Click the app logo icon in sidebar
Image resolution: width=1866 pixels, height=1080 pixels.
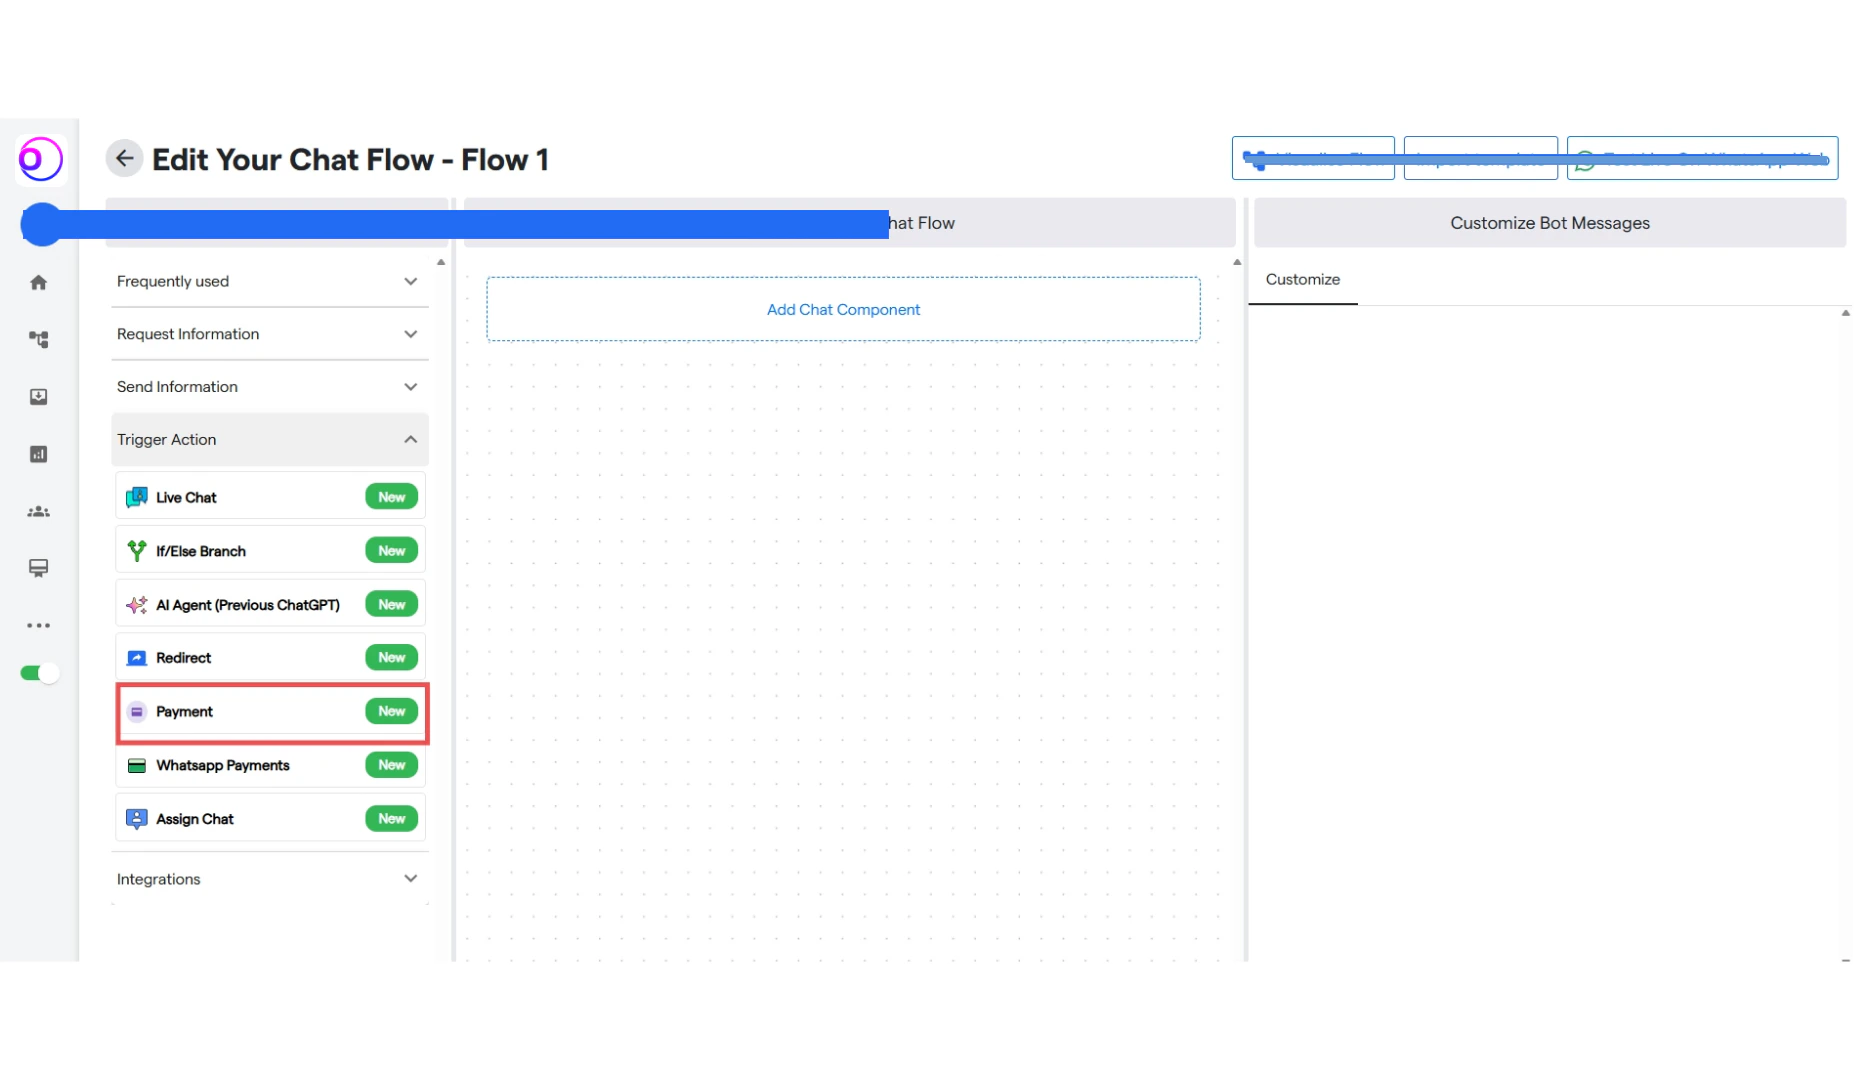tap(41, 159)
